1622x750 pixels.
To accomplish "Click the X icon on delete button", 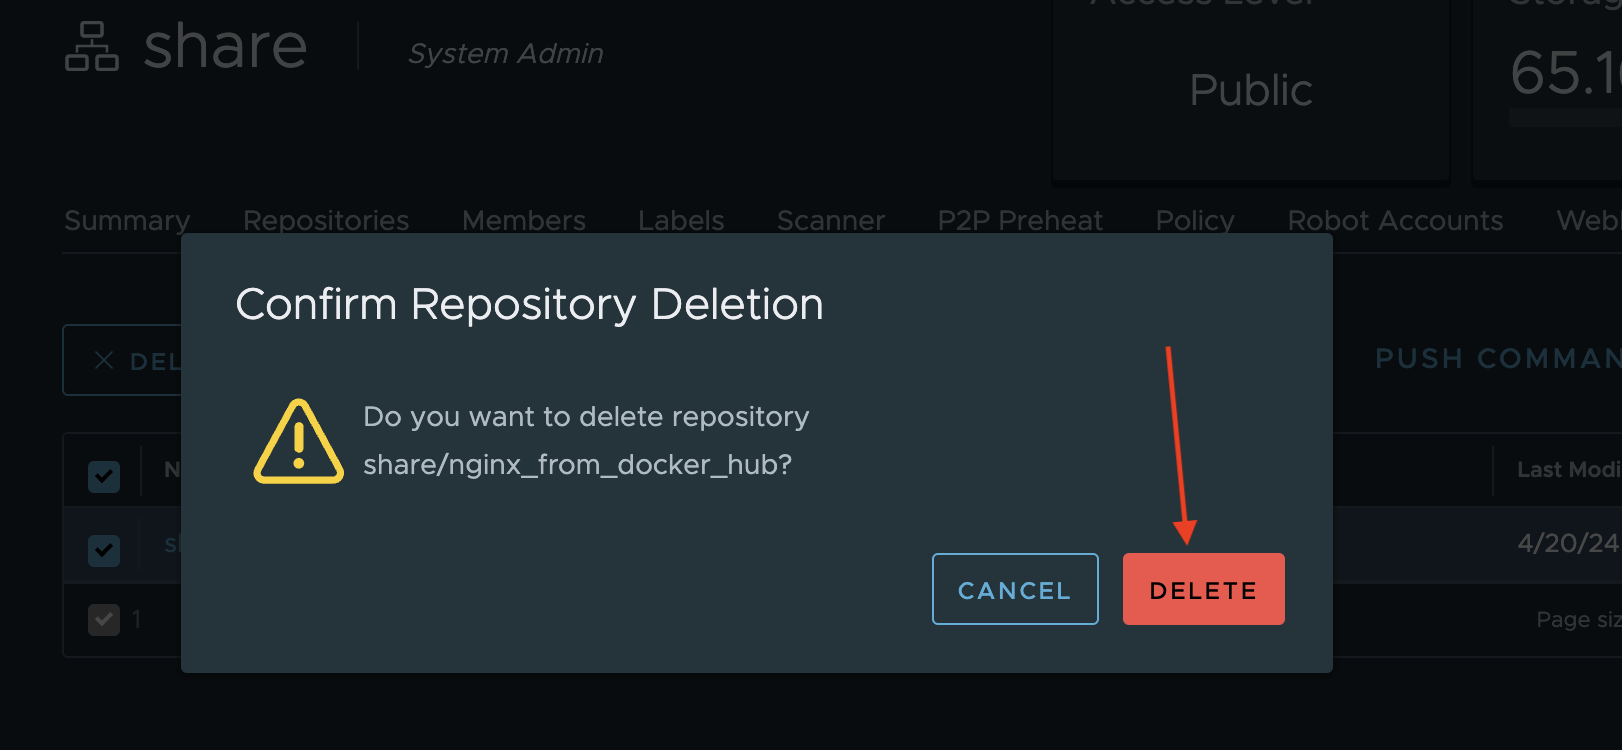I will click(x=104, y=360).
